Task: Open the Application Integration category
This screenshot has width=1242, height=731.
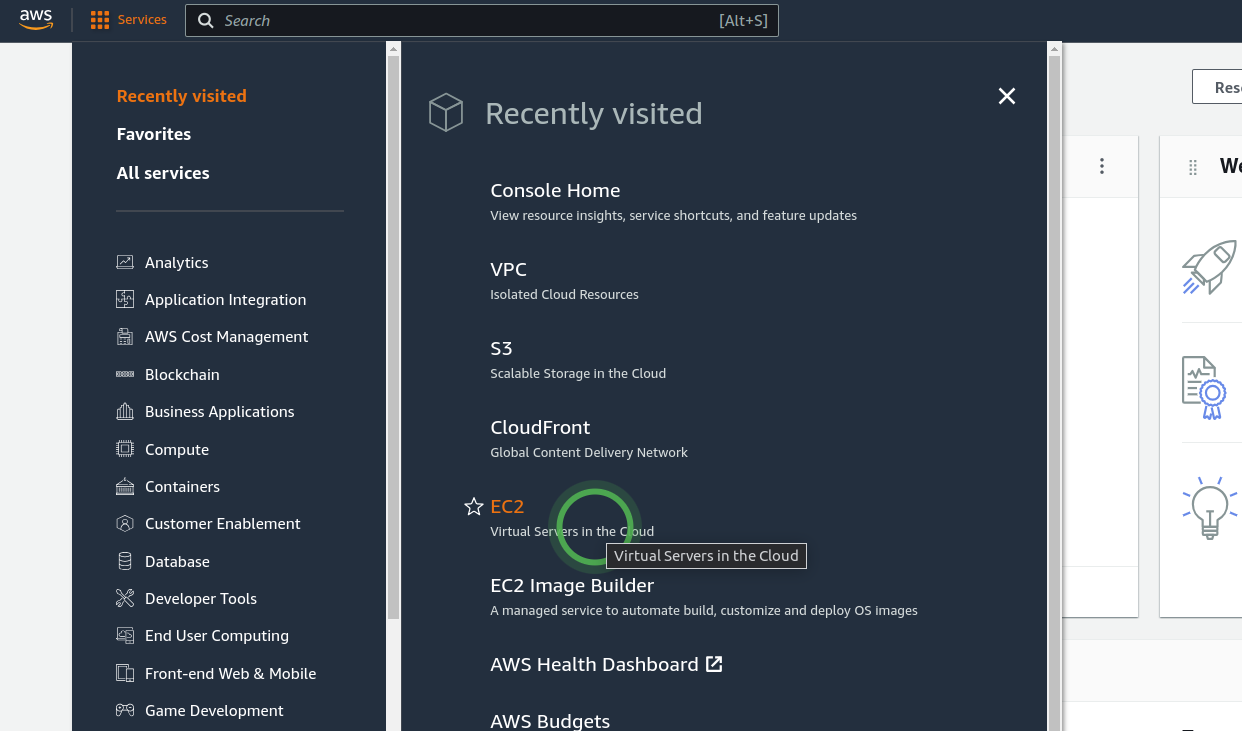Action: point(225,299)
